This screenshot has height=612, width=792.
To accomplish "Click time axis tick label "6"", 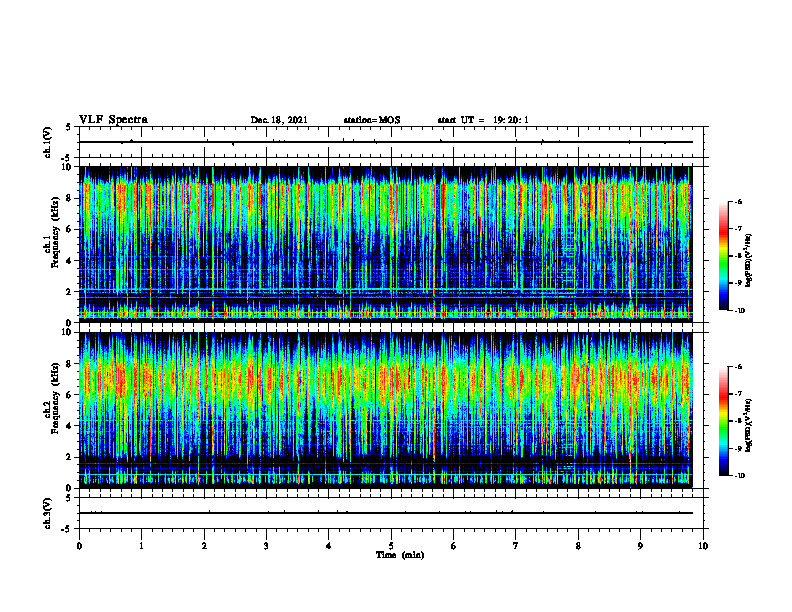I will [x=453, y=546].
